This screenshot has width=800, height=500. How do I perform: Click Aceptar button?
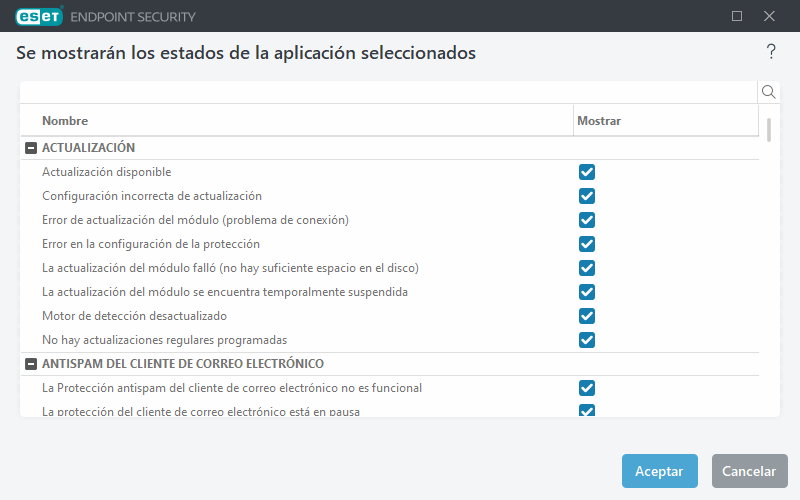pyautogui.click(x=659, y=471)
